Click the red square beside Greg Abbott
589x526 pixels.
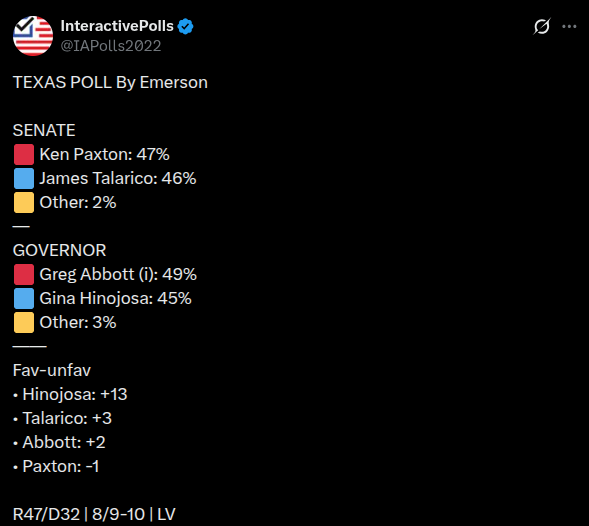point(24,274)
